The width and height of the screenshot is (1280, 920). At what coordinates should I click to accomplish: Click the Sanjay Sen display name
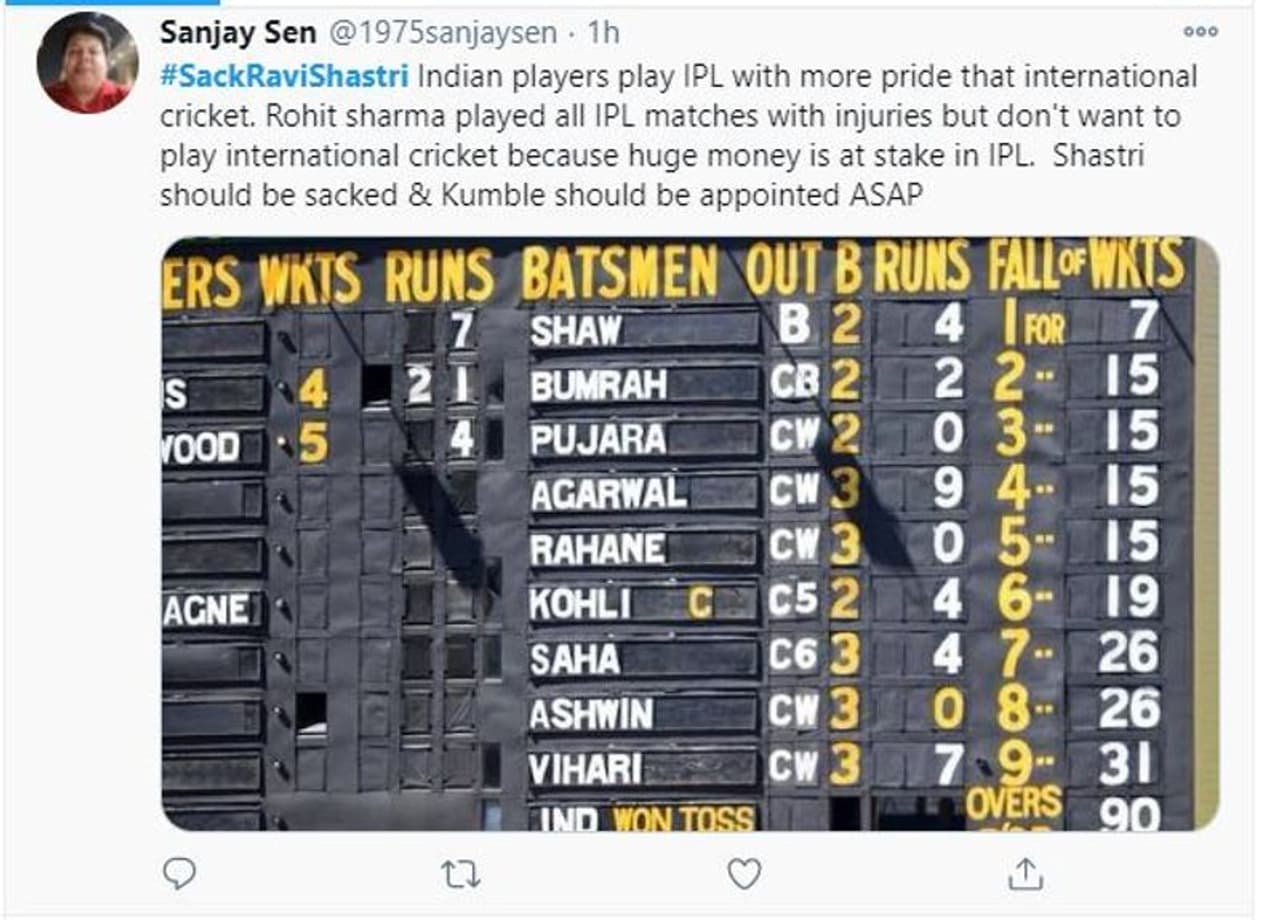[x=238, y=33]
